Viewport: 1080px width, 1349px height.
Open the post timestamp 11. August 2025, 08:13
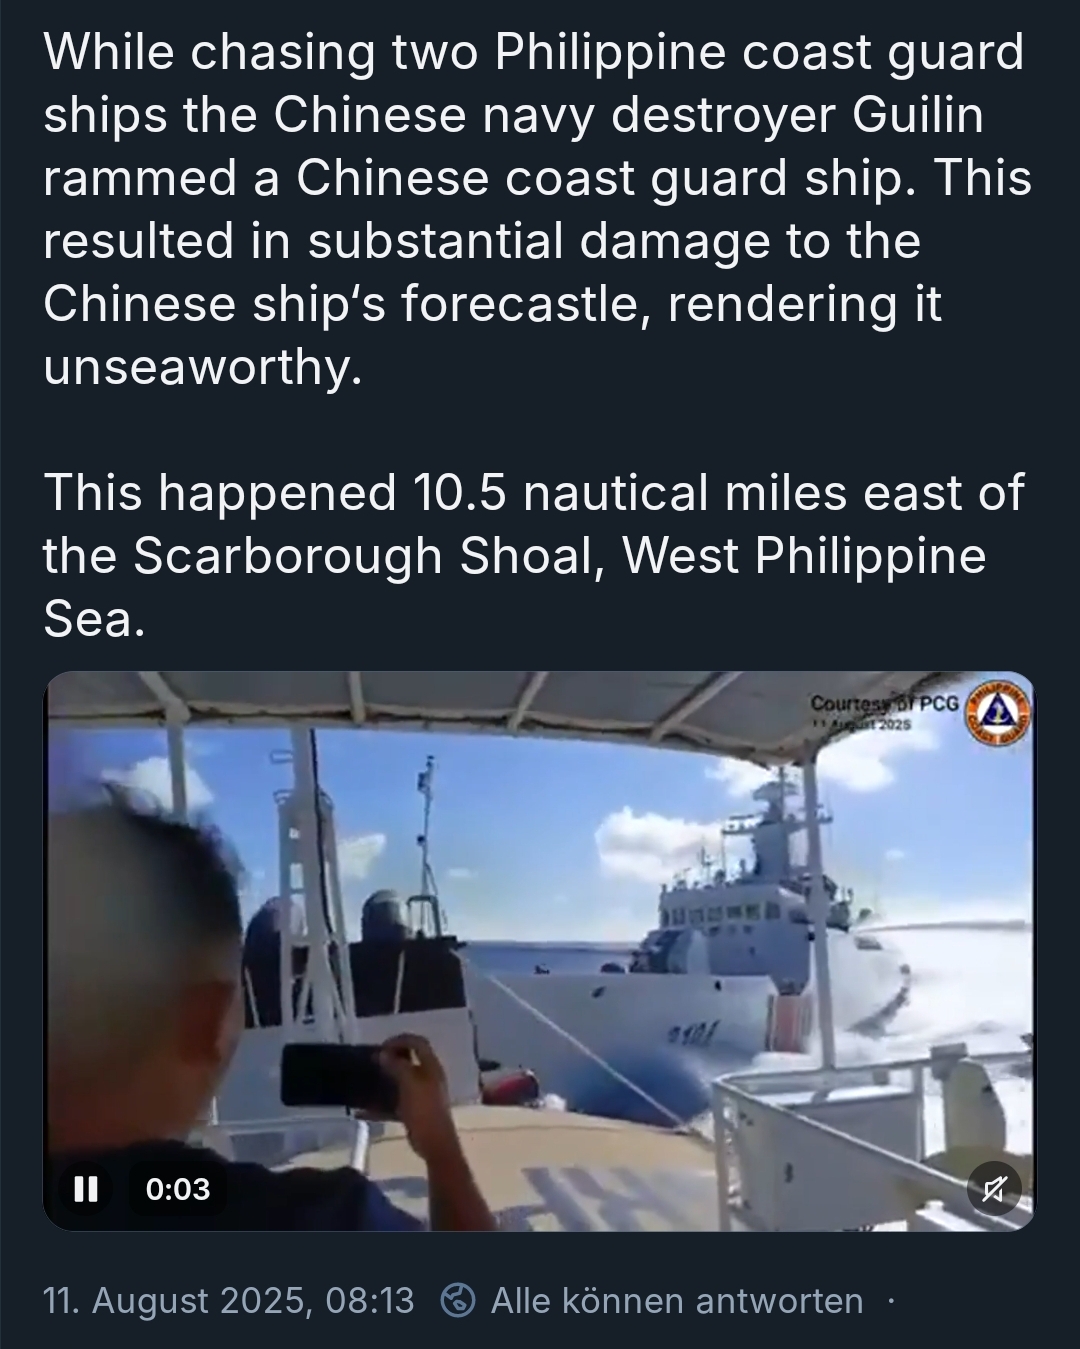[228, 1300]
